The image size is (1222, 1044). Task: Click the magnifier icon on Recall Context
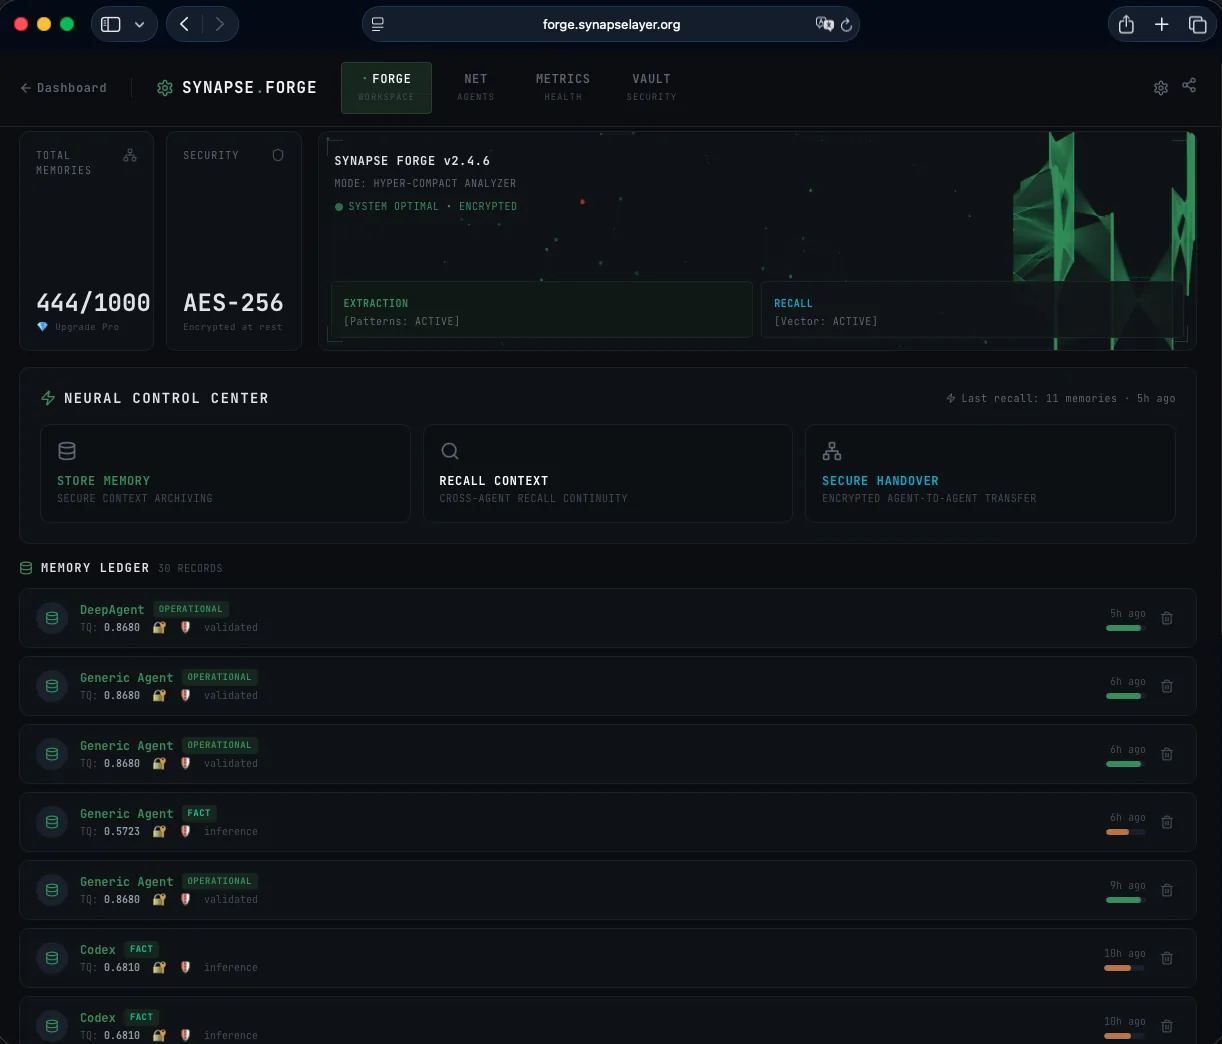[450, 451]
